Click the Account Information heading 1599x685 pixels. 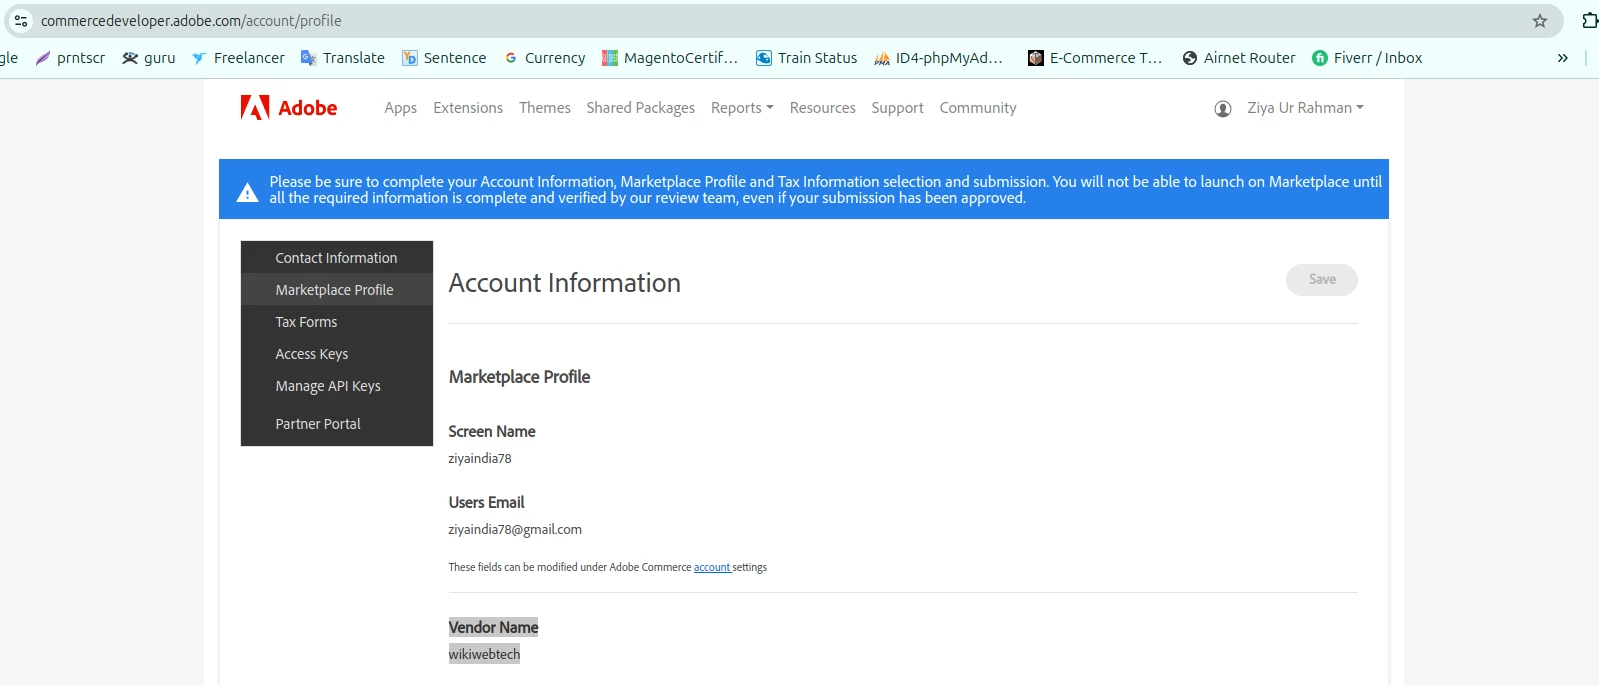point(565,283)
